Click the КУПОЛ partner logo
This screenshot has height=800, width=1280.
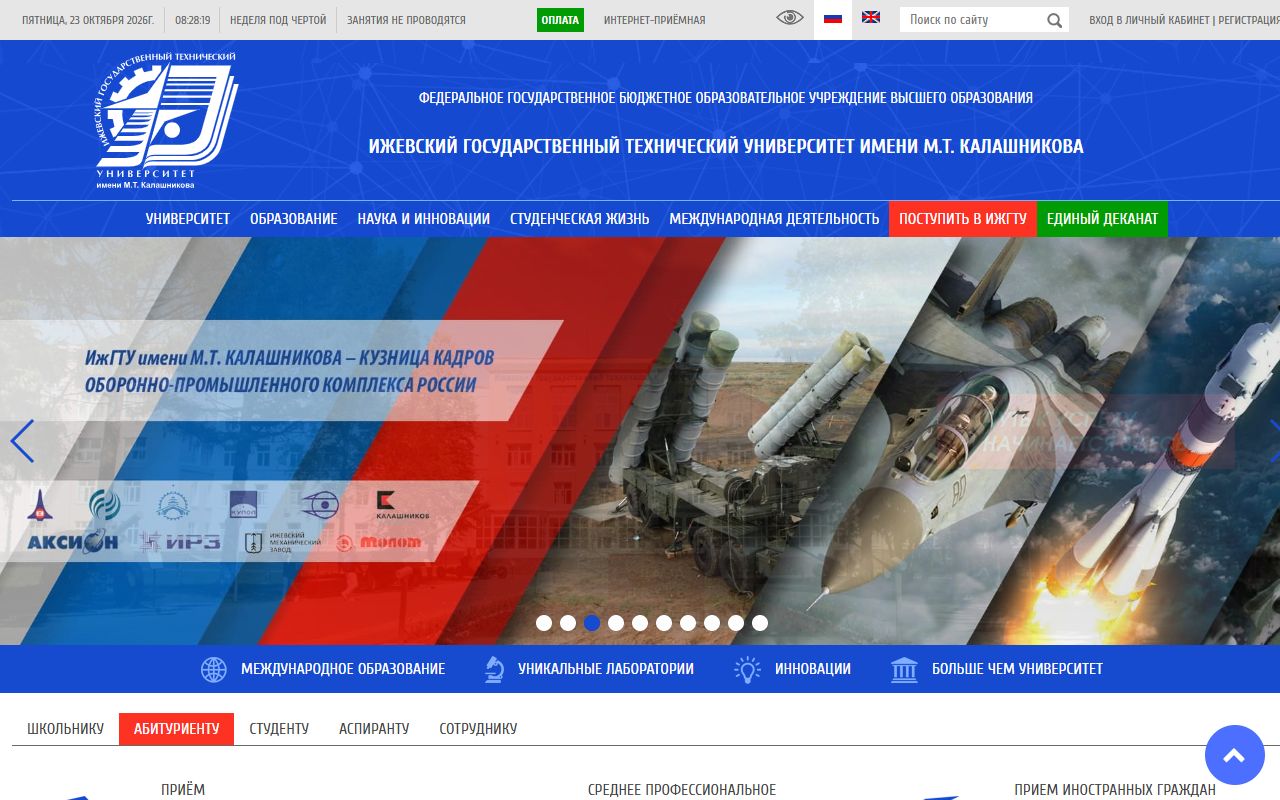click(x=244, y=504)
